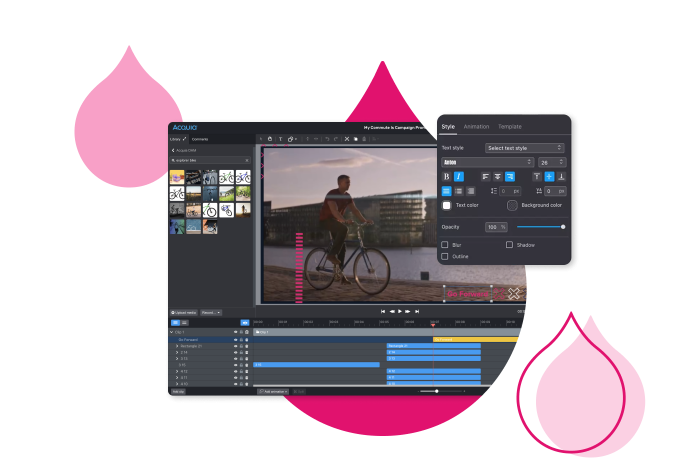Open the Text color swatch
Viewport: 678px width, 472px height.
(447, 205)
